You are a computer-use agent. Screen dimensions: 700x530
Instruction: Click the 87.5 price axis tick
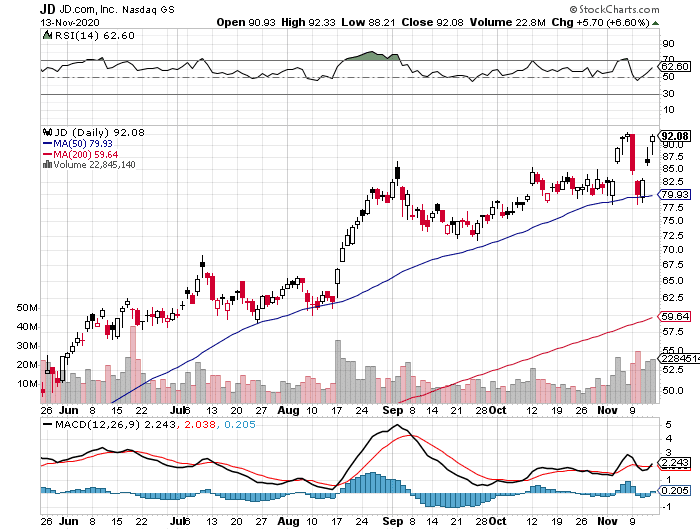[x=672, y=157]
